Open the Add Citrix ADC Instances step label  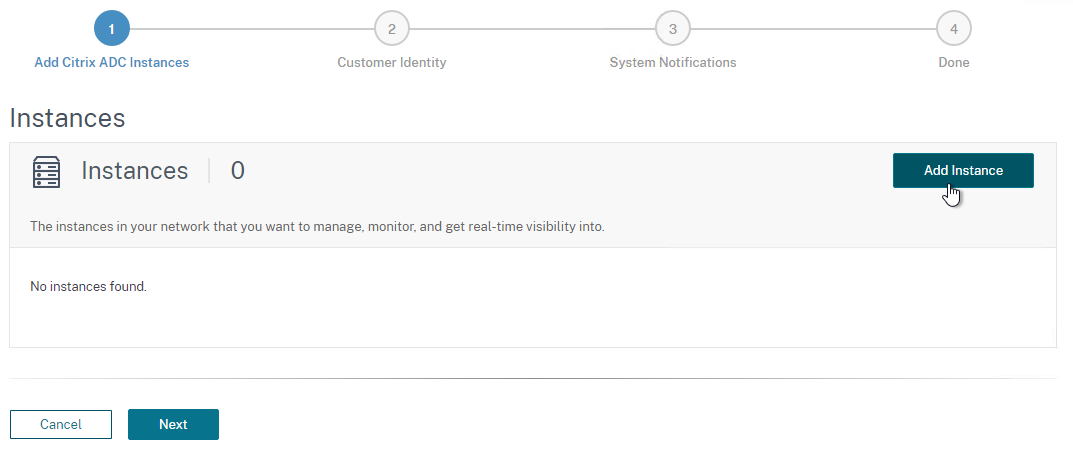[x=112, y=62]
